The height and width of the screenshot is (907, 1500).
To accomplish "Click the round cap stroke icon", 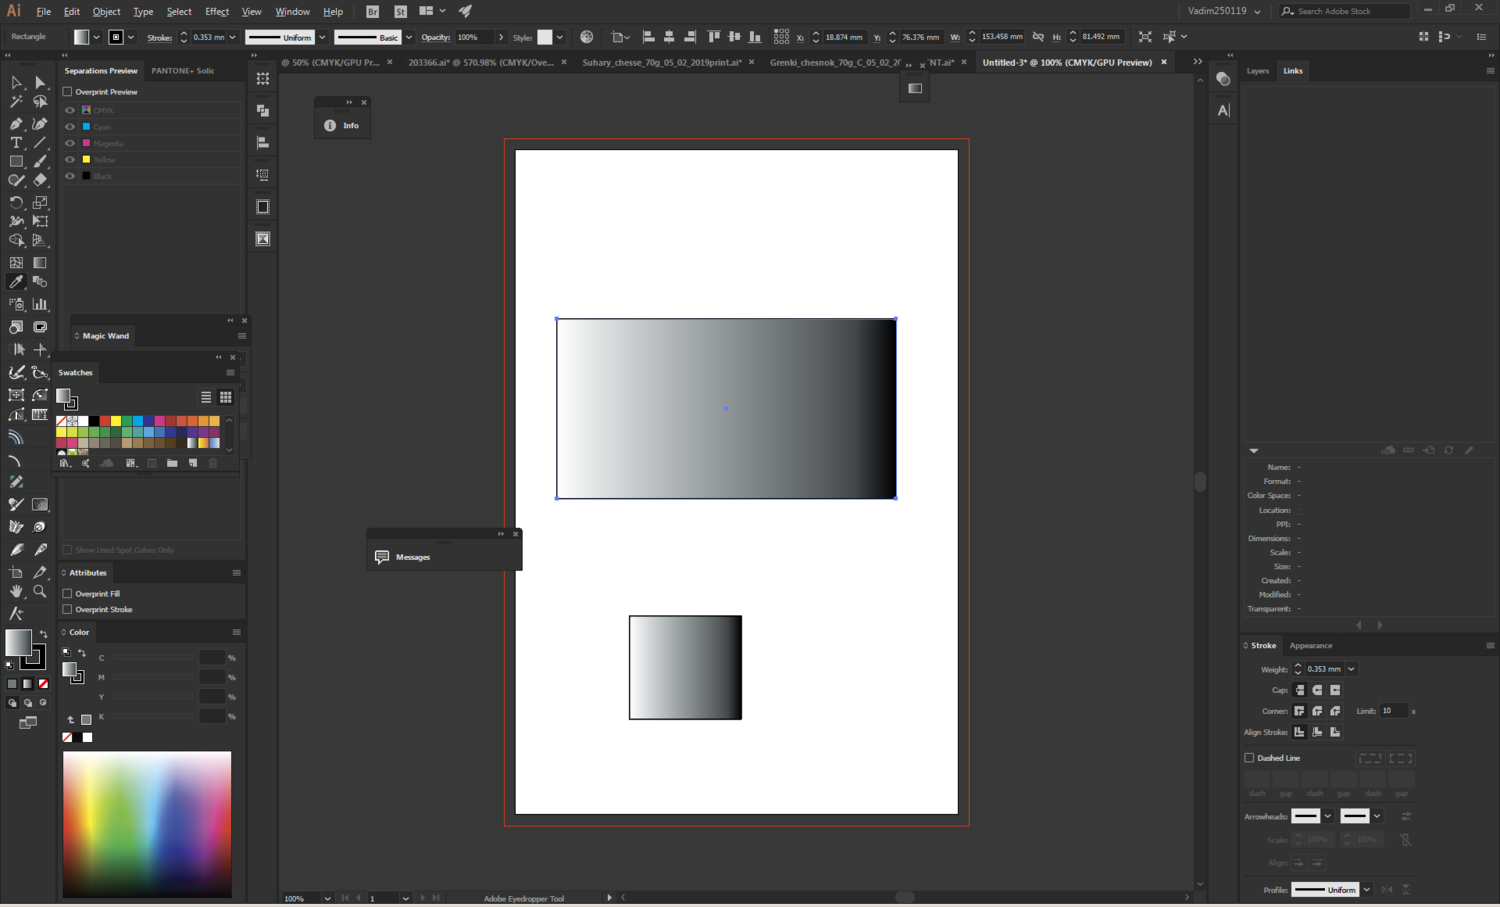I will point(1317,690).
